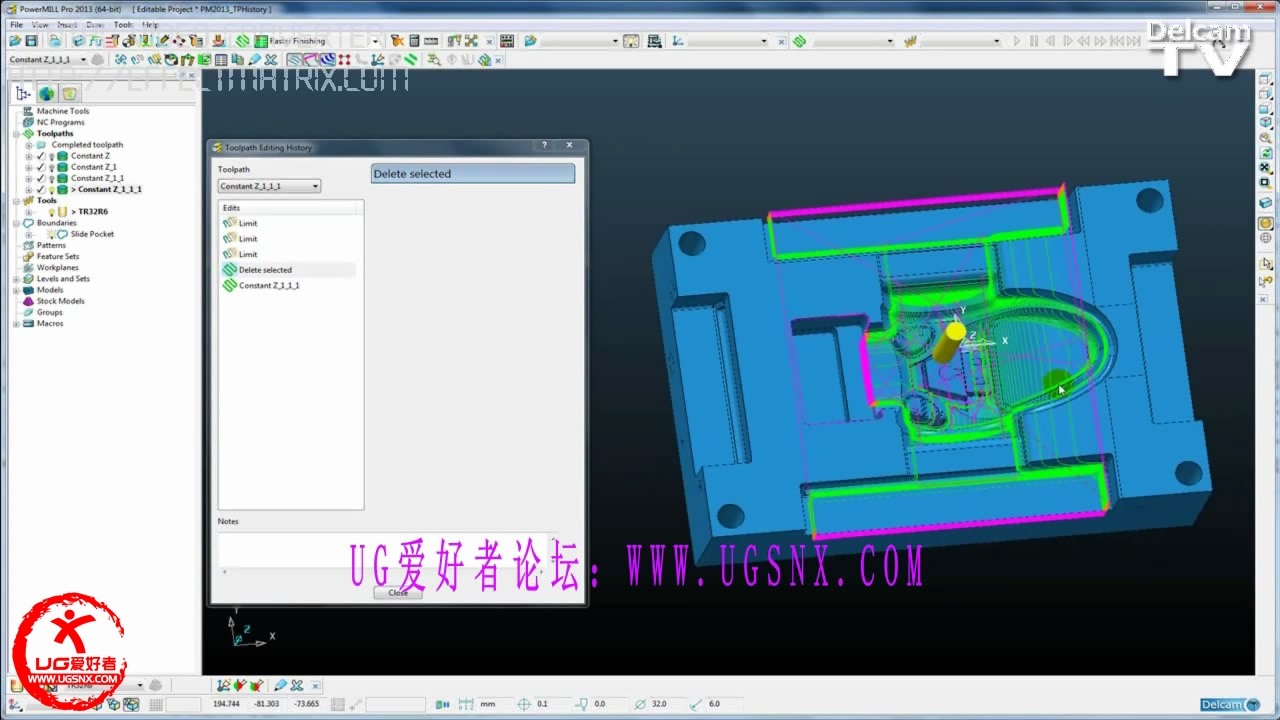1280x720 pixels.
Task: Expand the Completed toolpath folder
Action: point(29,145)
